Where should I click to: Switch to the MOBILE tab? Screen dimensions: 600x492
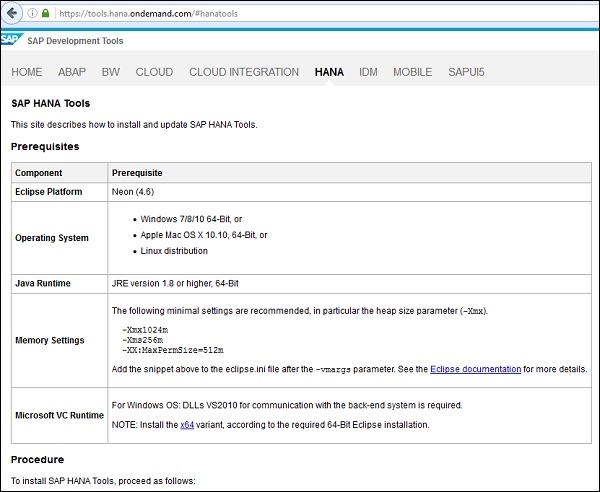412,72
